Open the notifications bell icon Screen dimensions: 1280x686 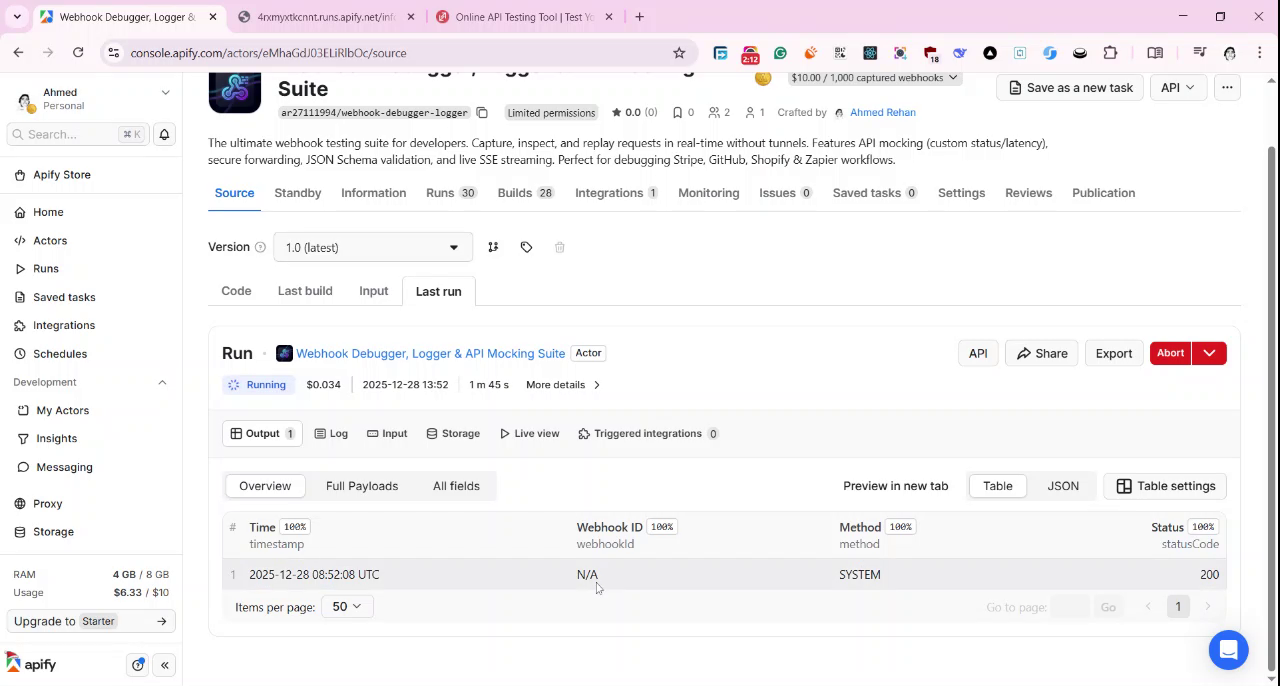[164, 134]
